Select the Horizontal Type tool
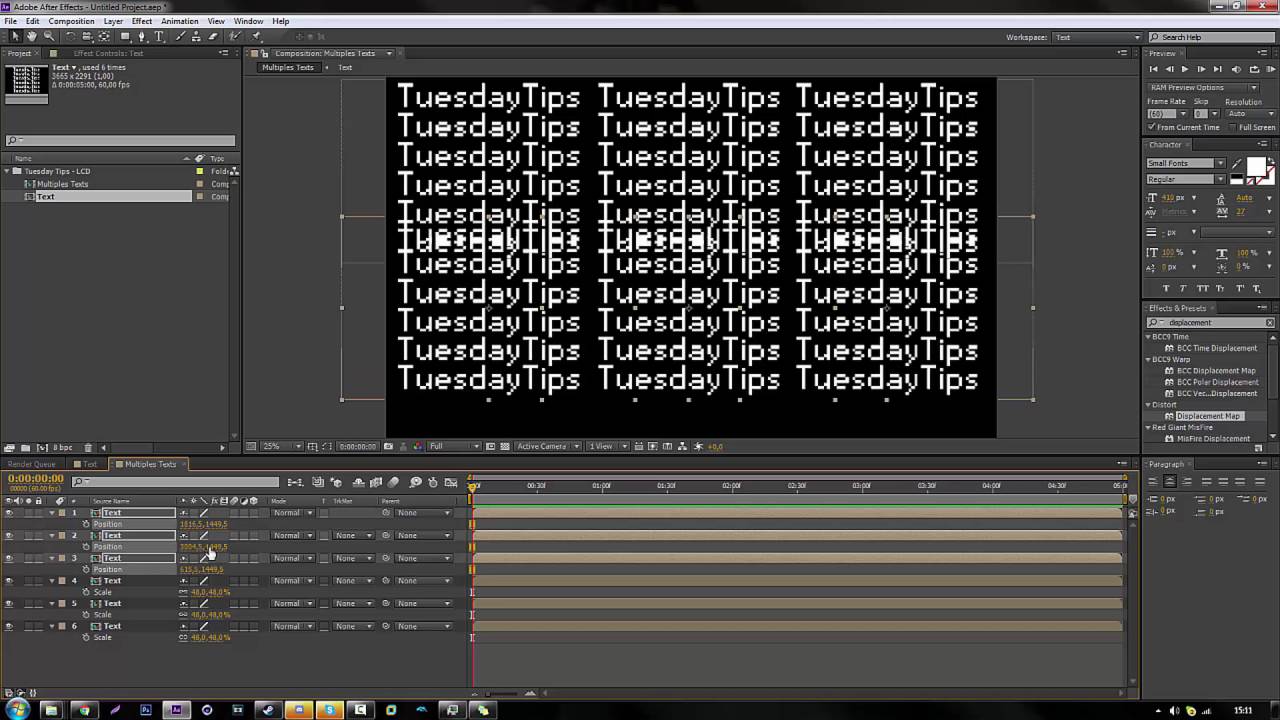This screenshot has height=720, width=1280. tap(159, 36)
